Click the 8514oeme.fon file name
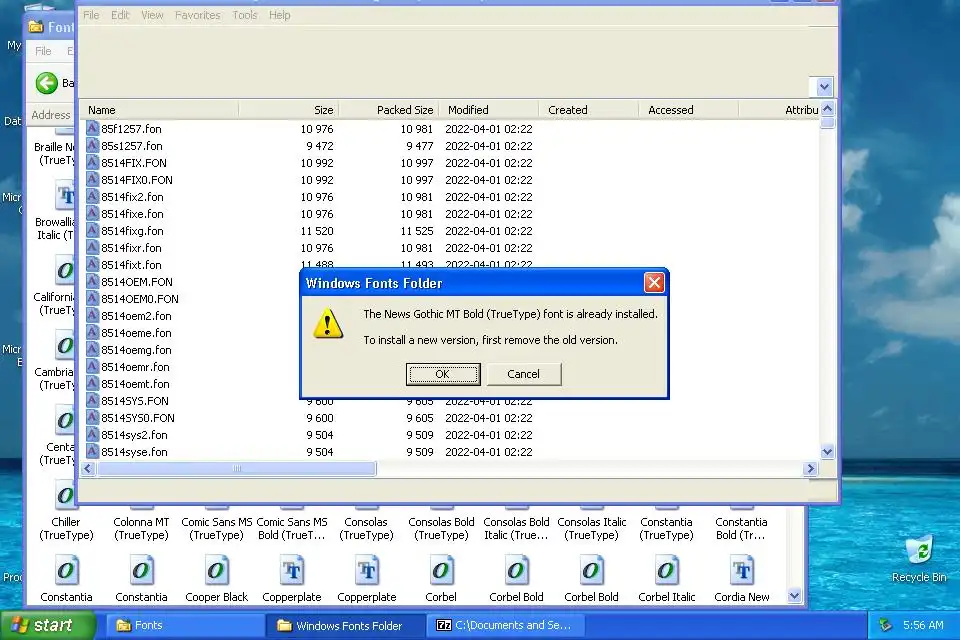This screenshot has width=960, height=640. pyautogui.click(x=136, y=333)
